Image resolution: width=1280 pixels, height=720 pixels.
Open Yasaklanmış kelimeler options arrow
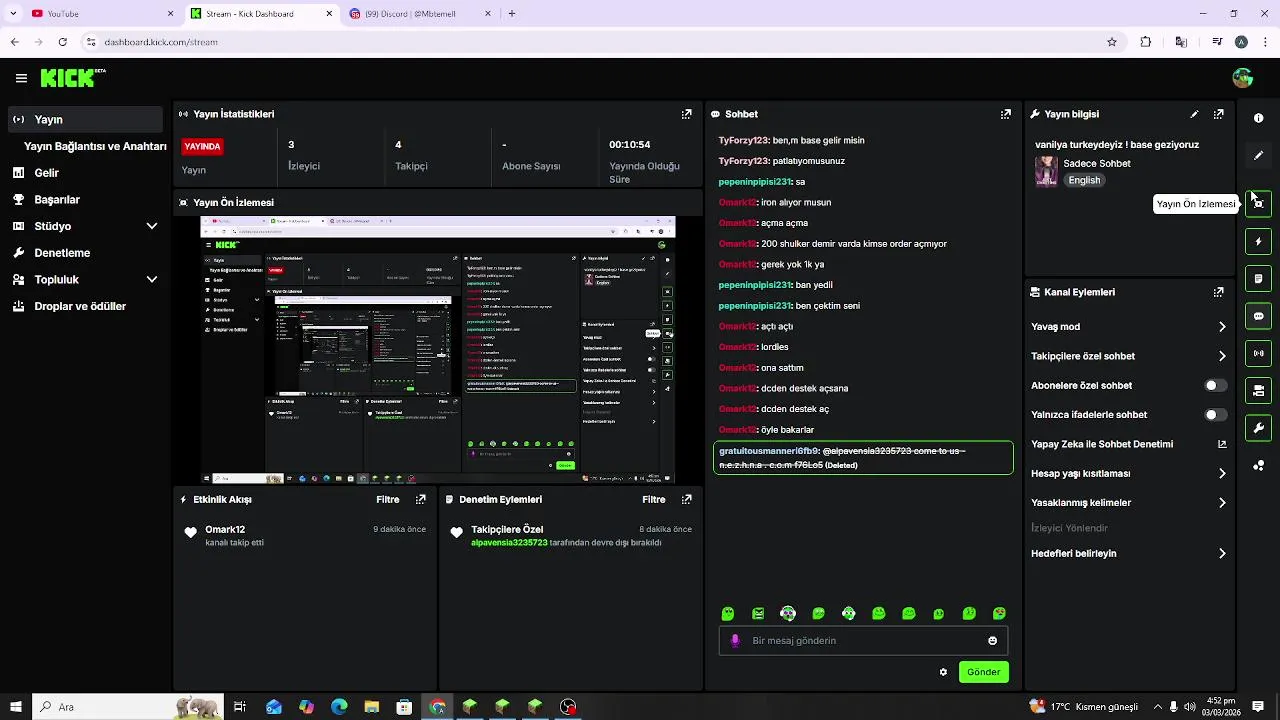[x=1222, y=503]
